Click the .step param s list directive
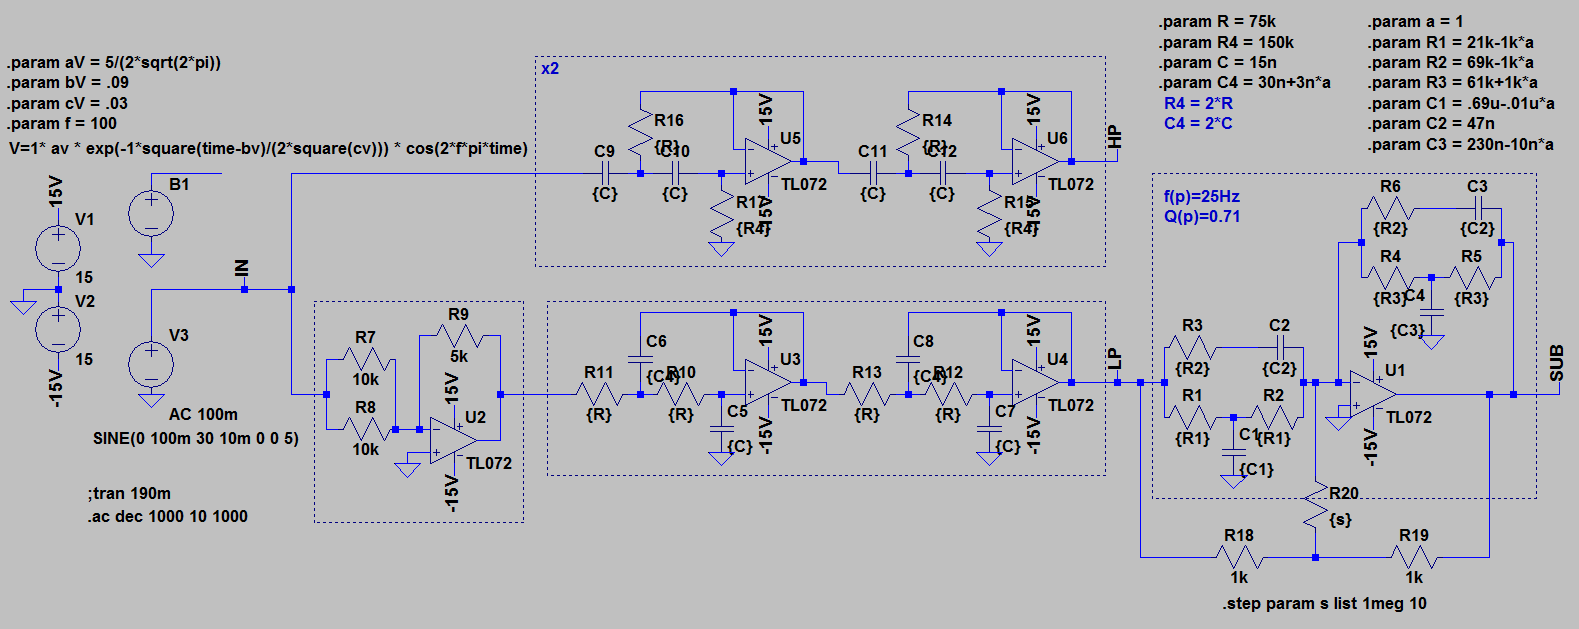 pyautogui.click(x=1324, y=604)
